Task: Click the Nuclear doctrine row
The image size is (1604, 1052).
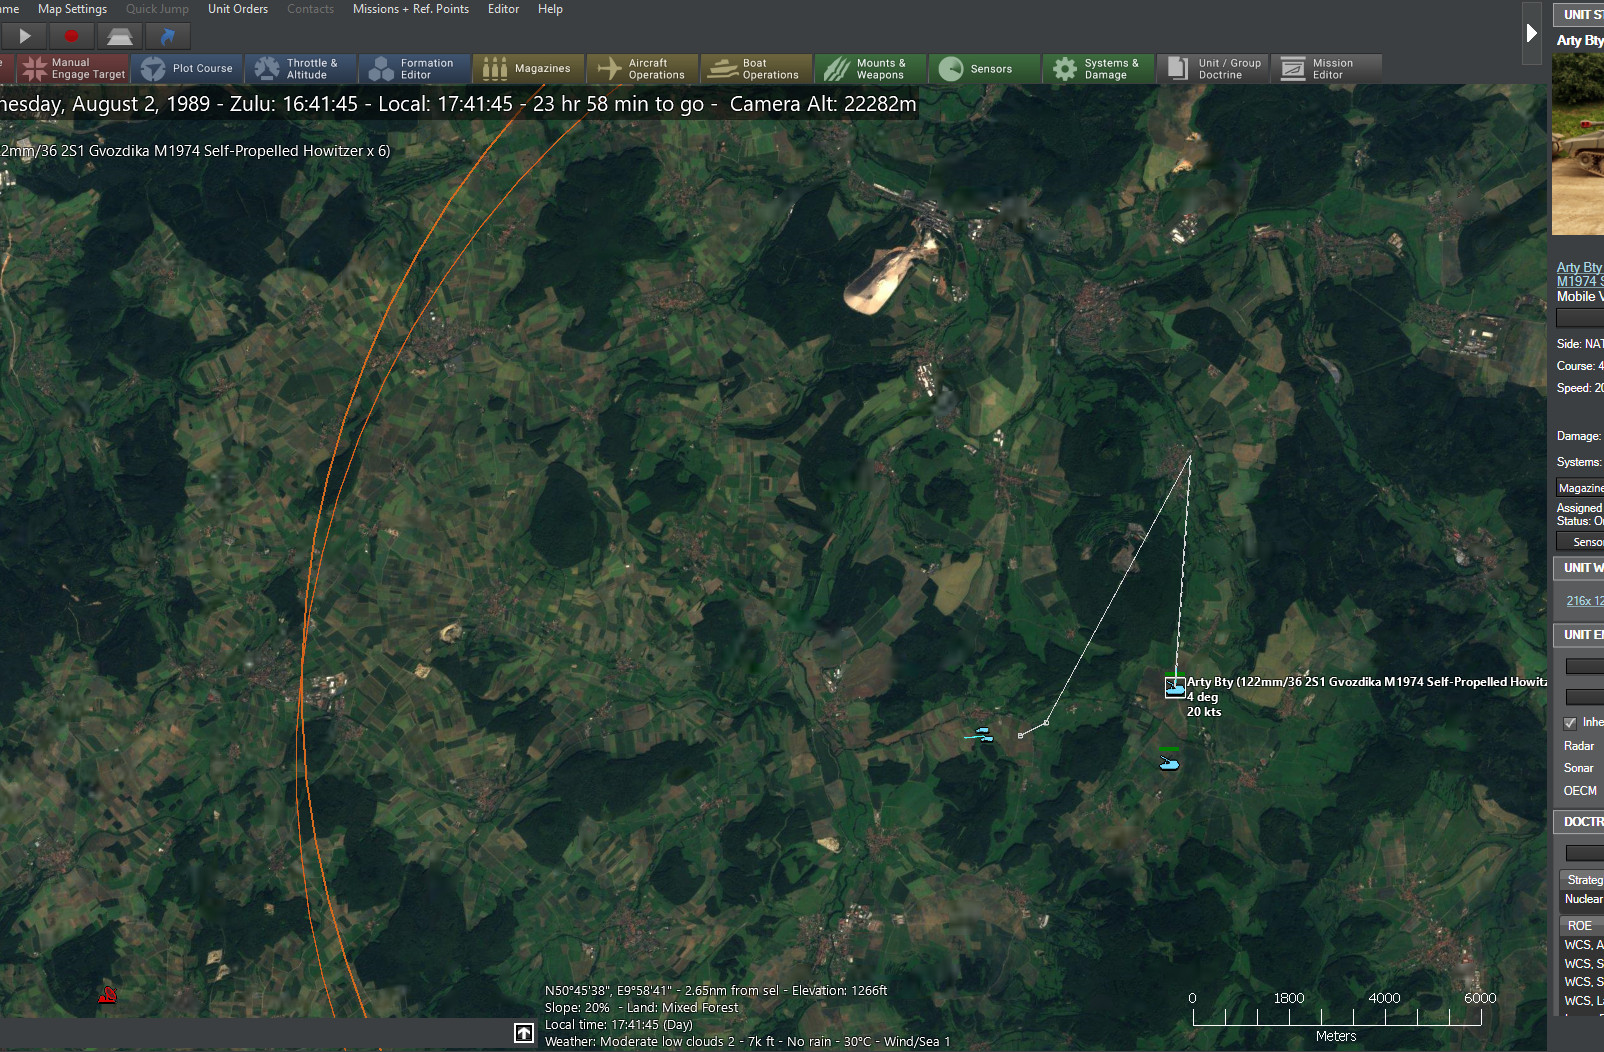Action: pyautogui.click(x=1582, y=899)
